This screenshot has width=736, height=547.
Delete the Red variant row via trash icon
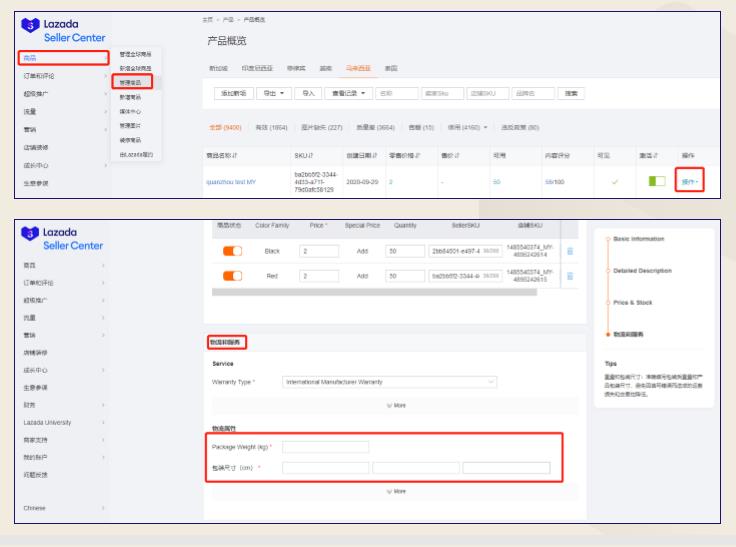click(570, 275)
